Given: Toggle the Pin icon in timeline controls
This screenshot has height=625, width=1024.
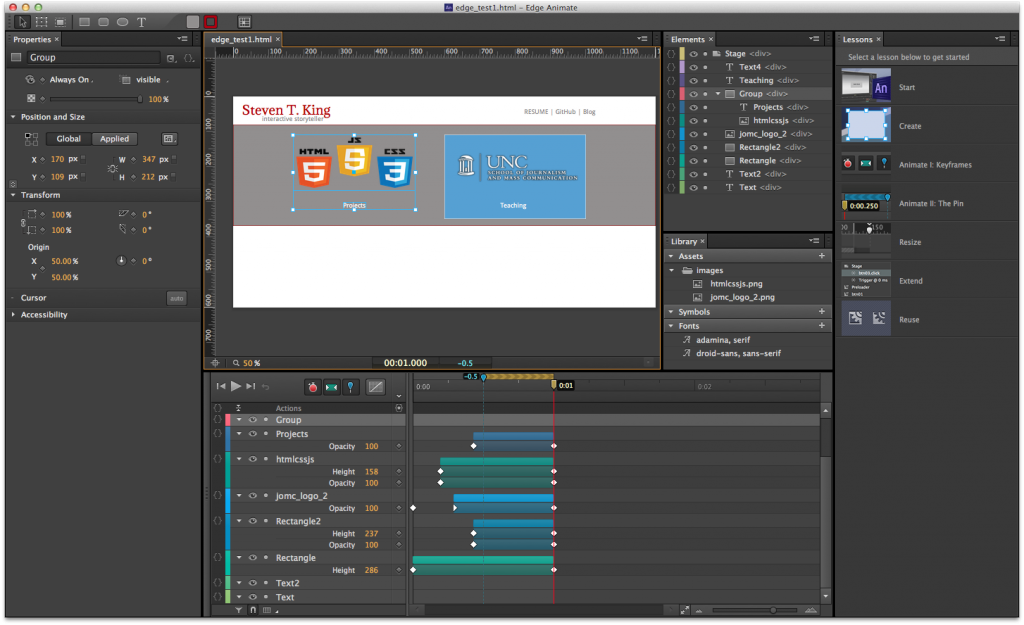Looking at the screenshot, I should pyautogui.click(x=351, y=387).
